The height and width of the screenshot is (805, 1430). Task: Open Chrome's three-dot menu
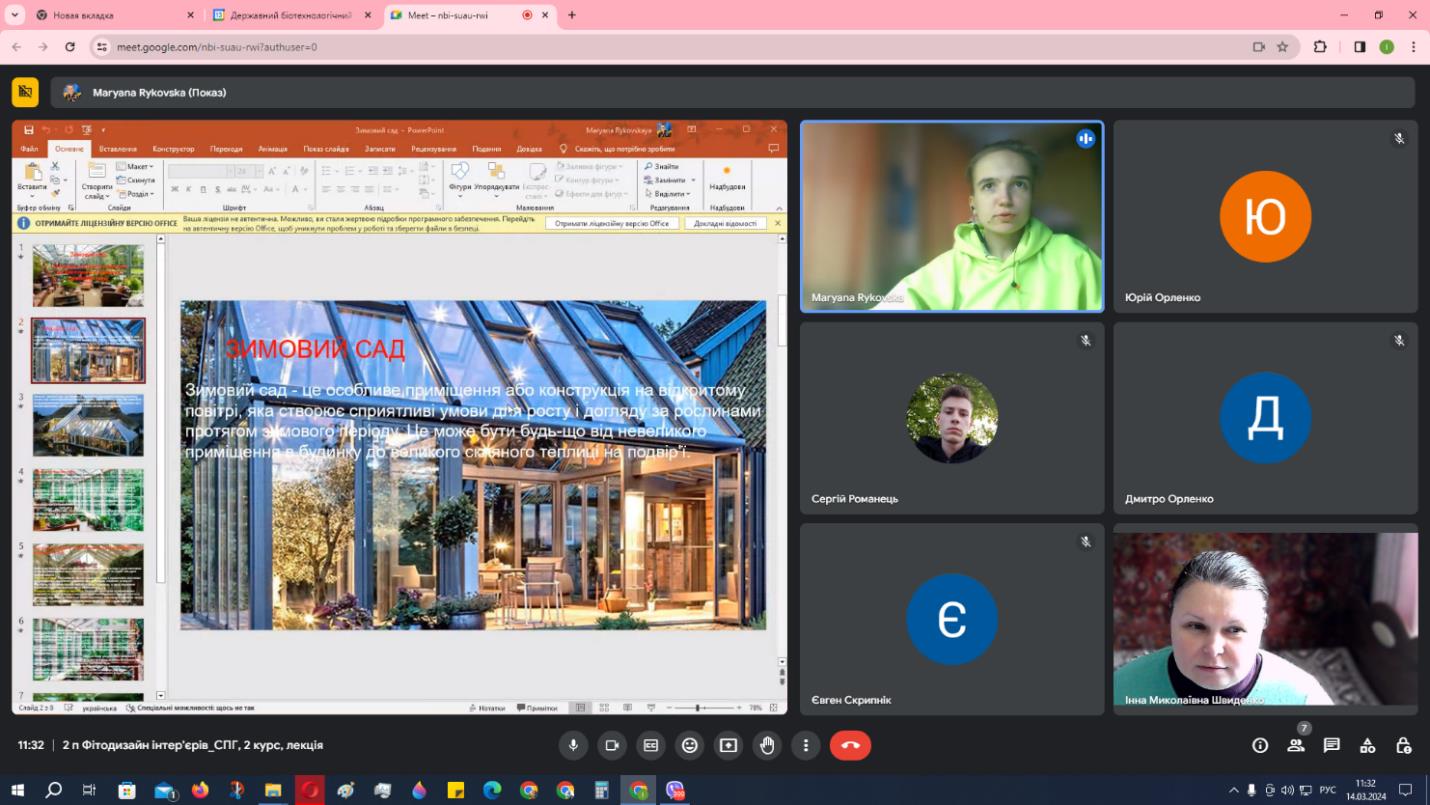tap(1413, 47)
